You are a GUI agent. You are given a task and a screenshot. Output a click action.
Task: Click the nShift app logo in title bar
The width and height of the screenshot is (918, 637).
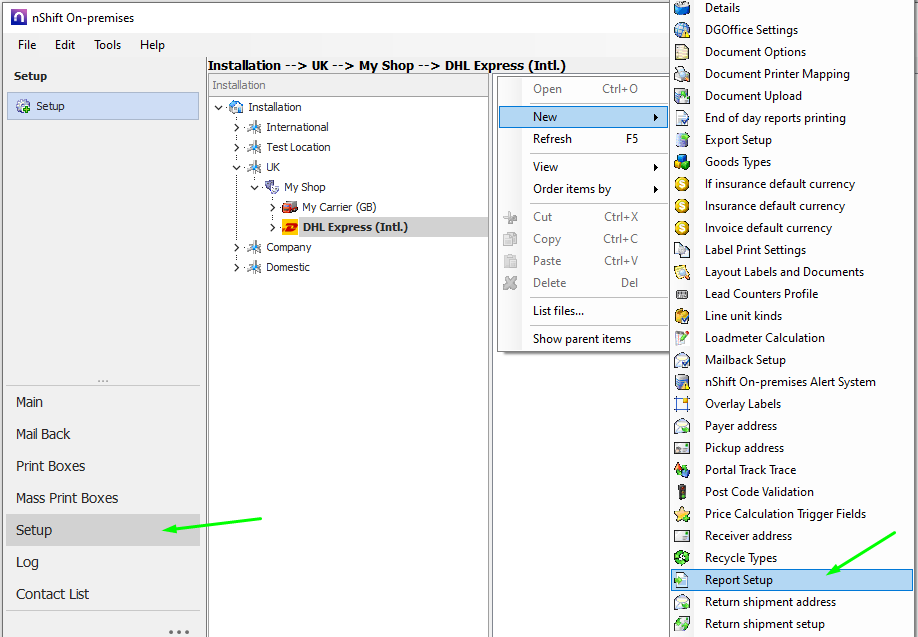pos(19,18)
